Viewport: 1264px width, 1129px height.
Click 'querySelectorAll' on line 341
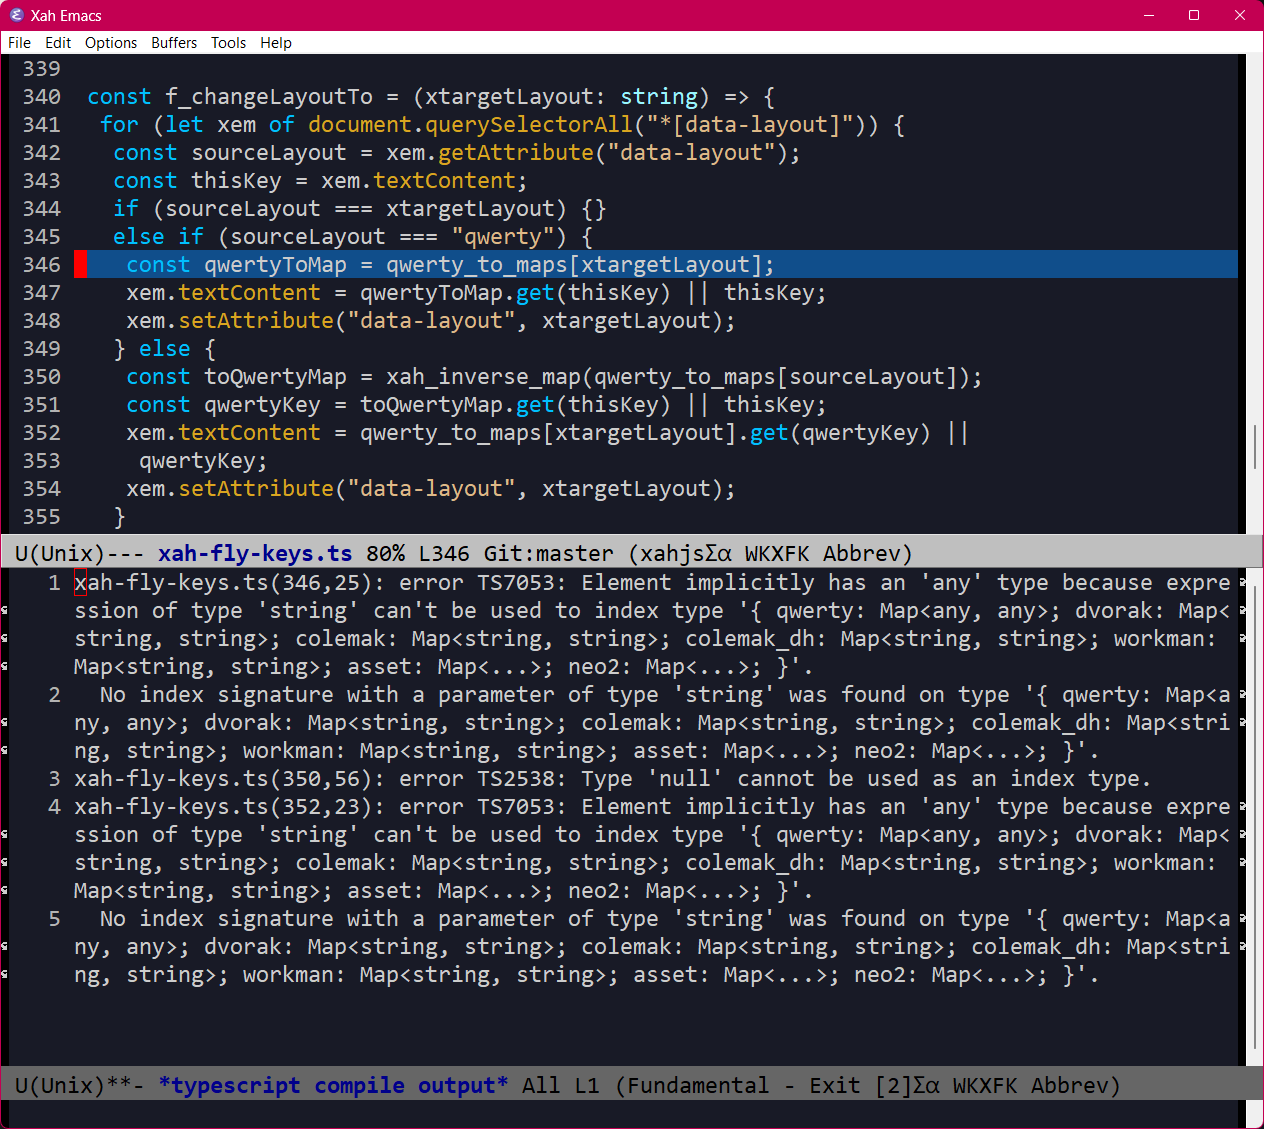point(529,125)
